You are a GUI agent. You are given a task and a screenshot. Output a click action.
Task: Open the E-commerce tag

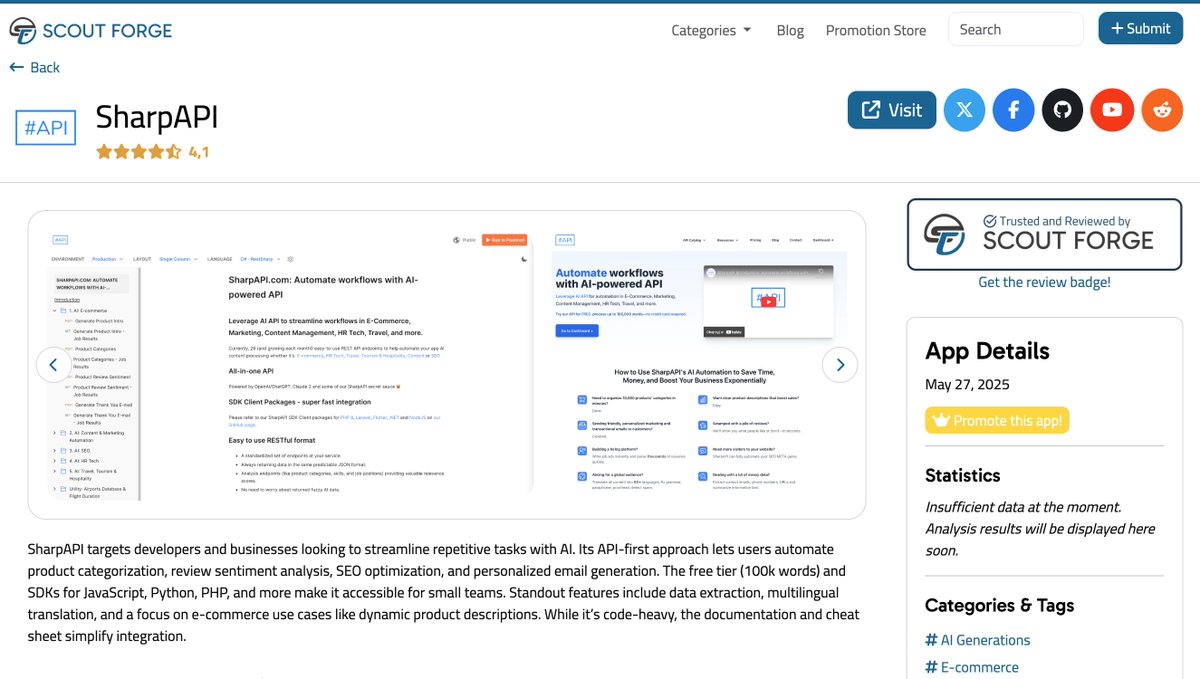click(x=972, y=667)
